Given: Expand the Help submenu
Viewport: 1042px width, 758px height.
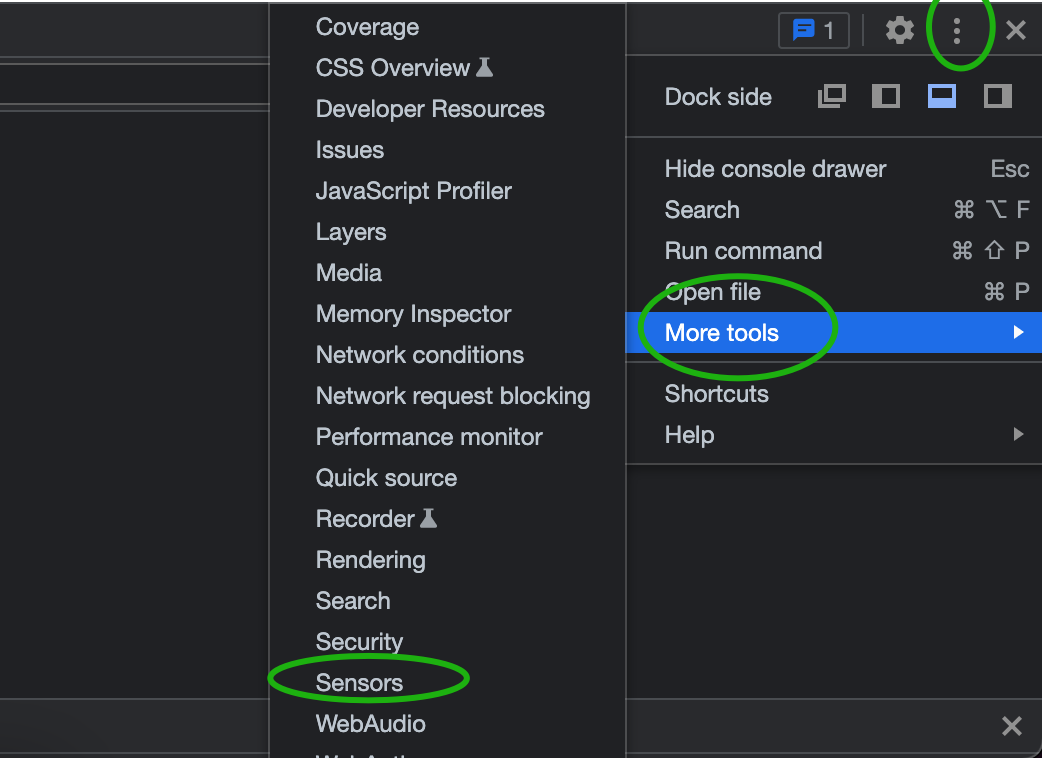Looking at the screenshot, I should [1018, 435].
